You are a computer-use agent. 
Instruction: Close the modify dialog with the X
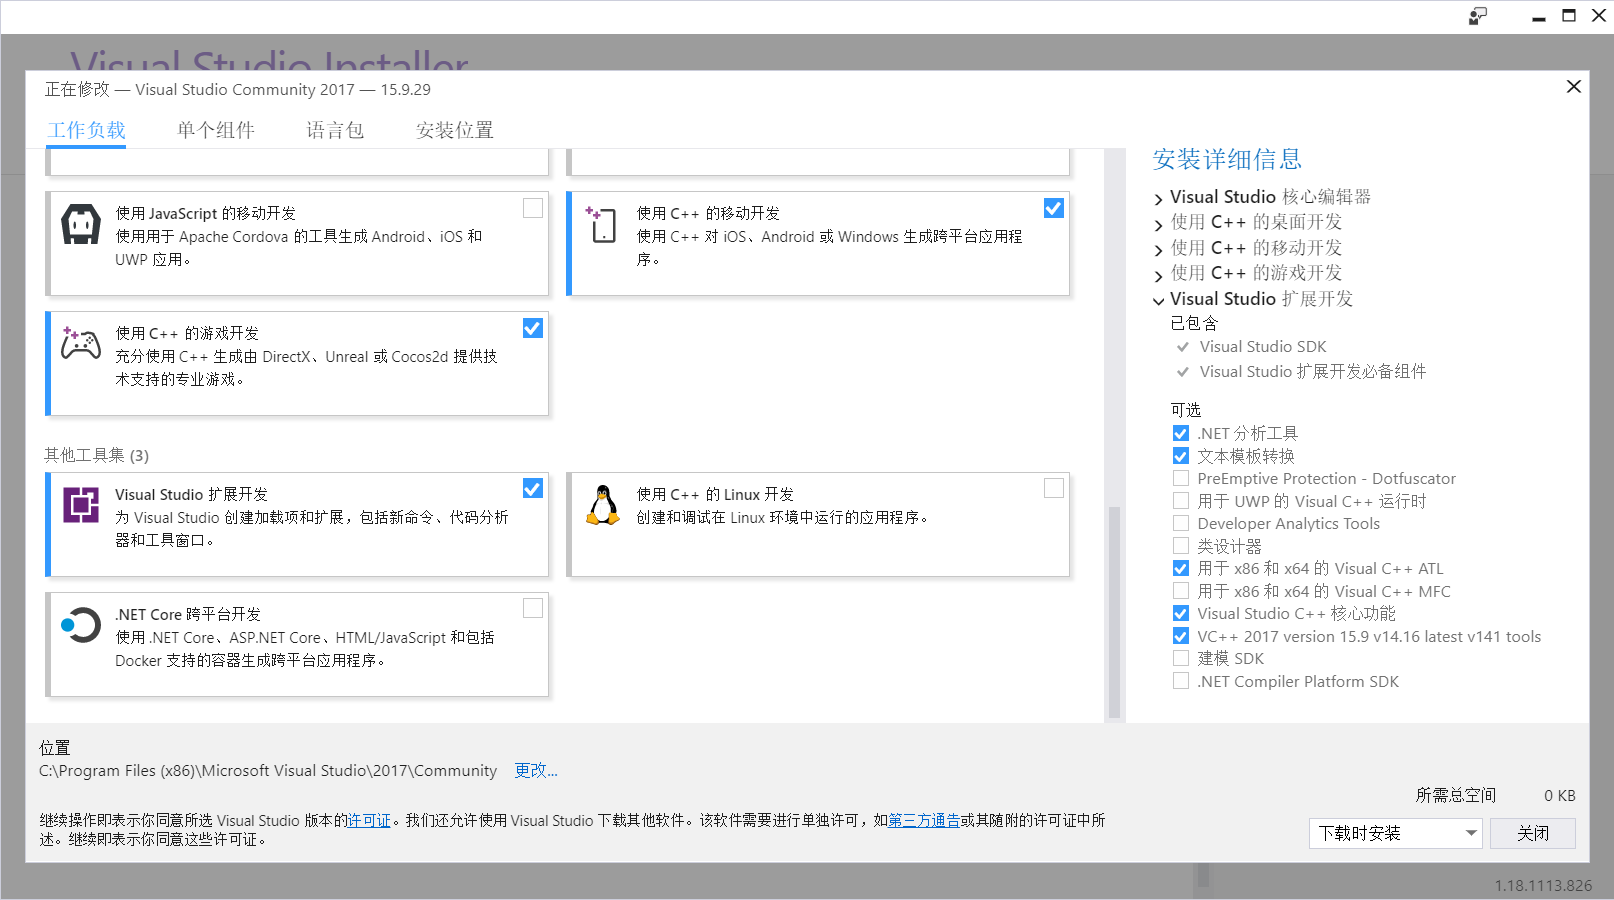1573,87
